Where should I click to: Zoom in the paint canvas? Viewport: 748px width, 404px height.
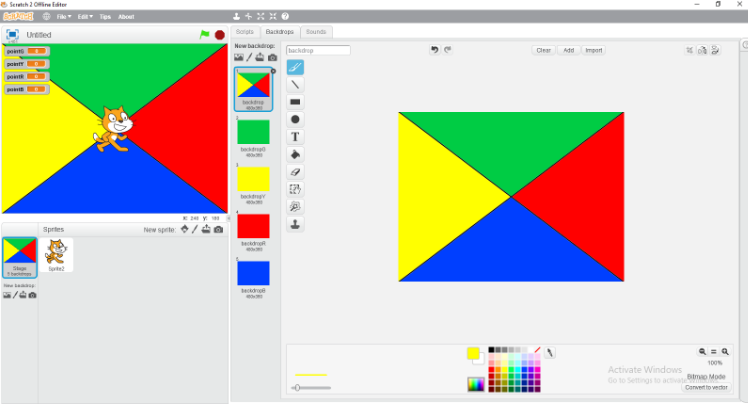725,352
